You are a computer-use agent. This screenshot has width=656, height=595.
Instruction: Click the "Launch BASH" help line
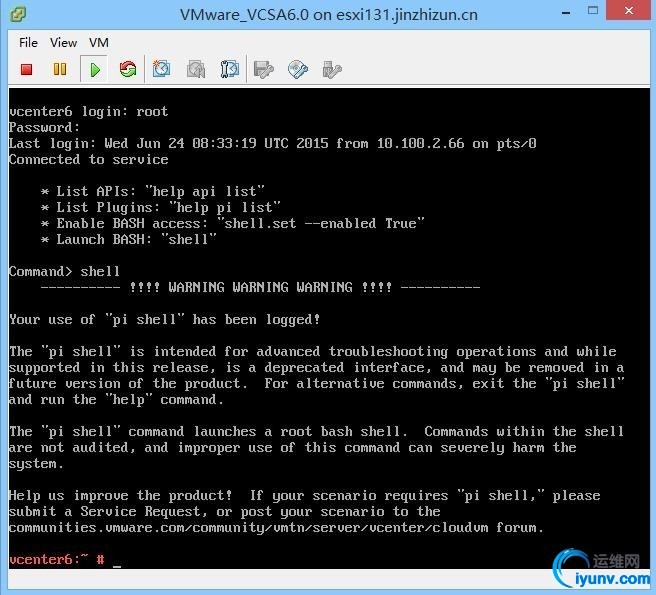(x=129, y=239)
